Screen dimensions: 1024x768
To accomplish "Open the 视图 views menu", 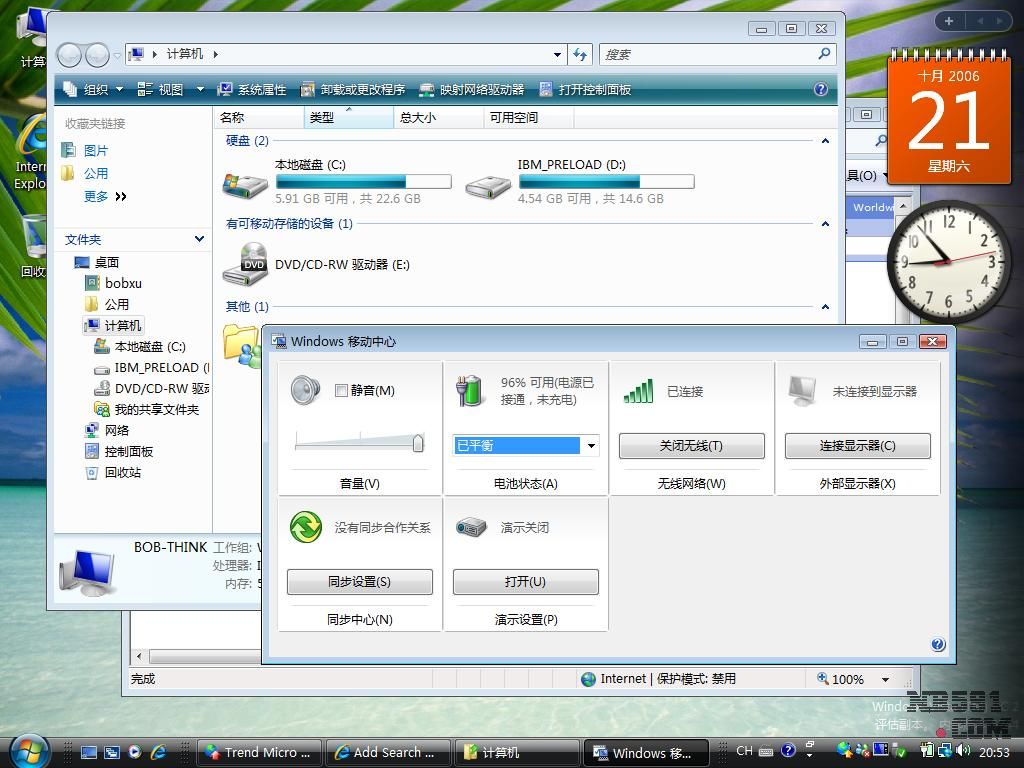I will (170, 89).
